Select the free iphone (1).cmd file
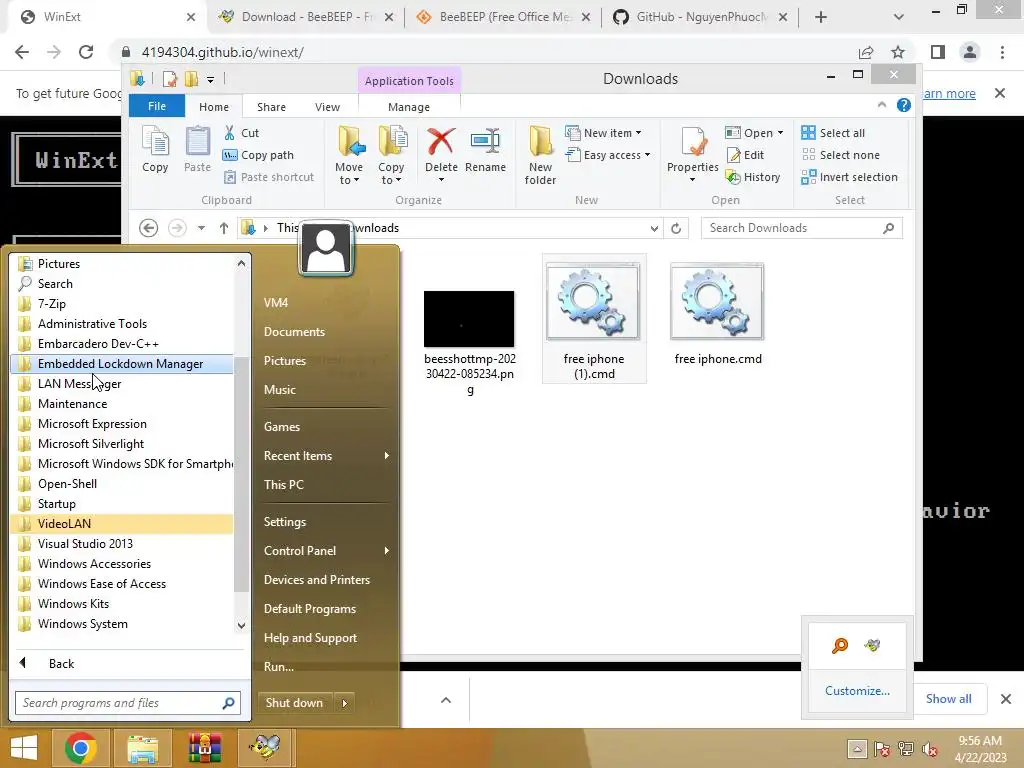 pyautogui.click(x=594, y=319)
